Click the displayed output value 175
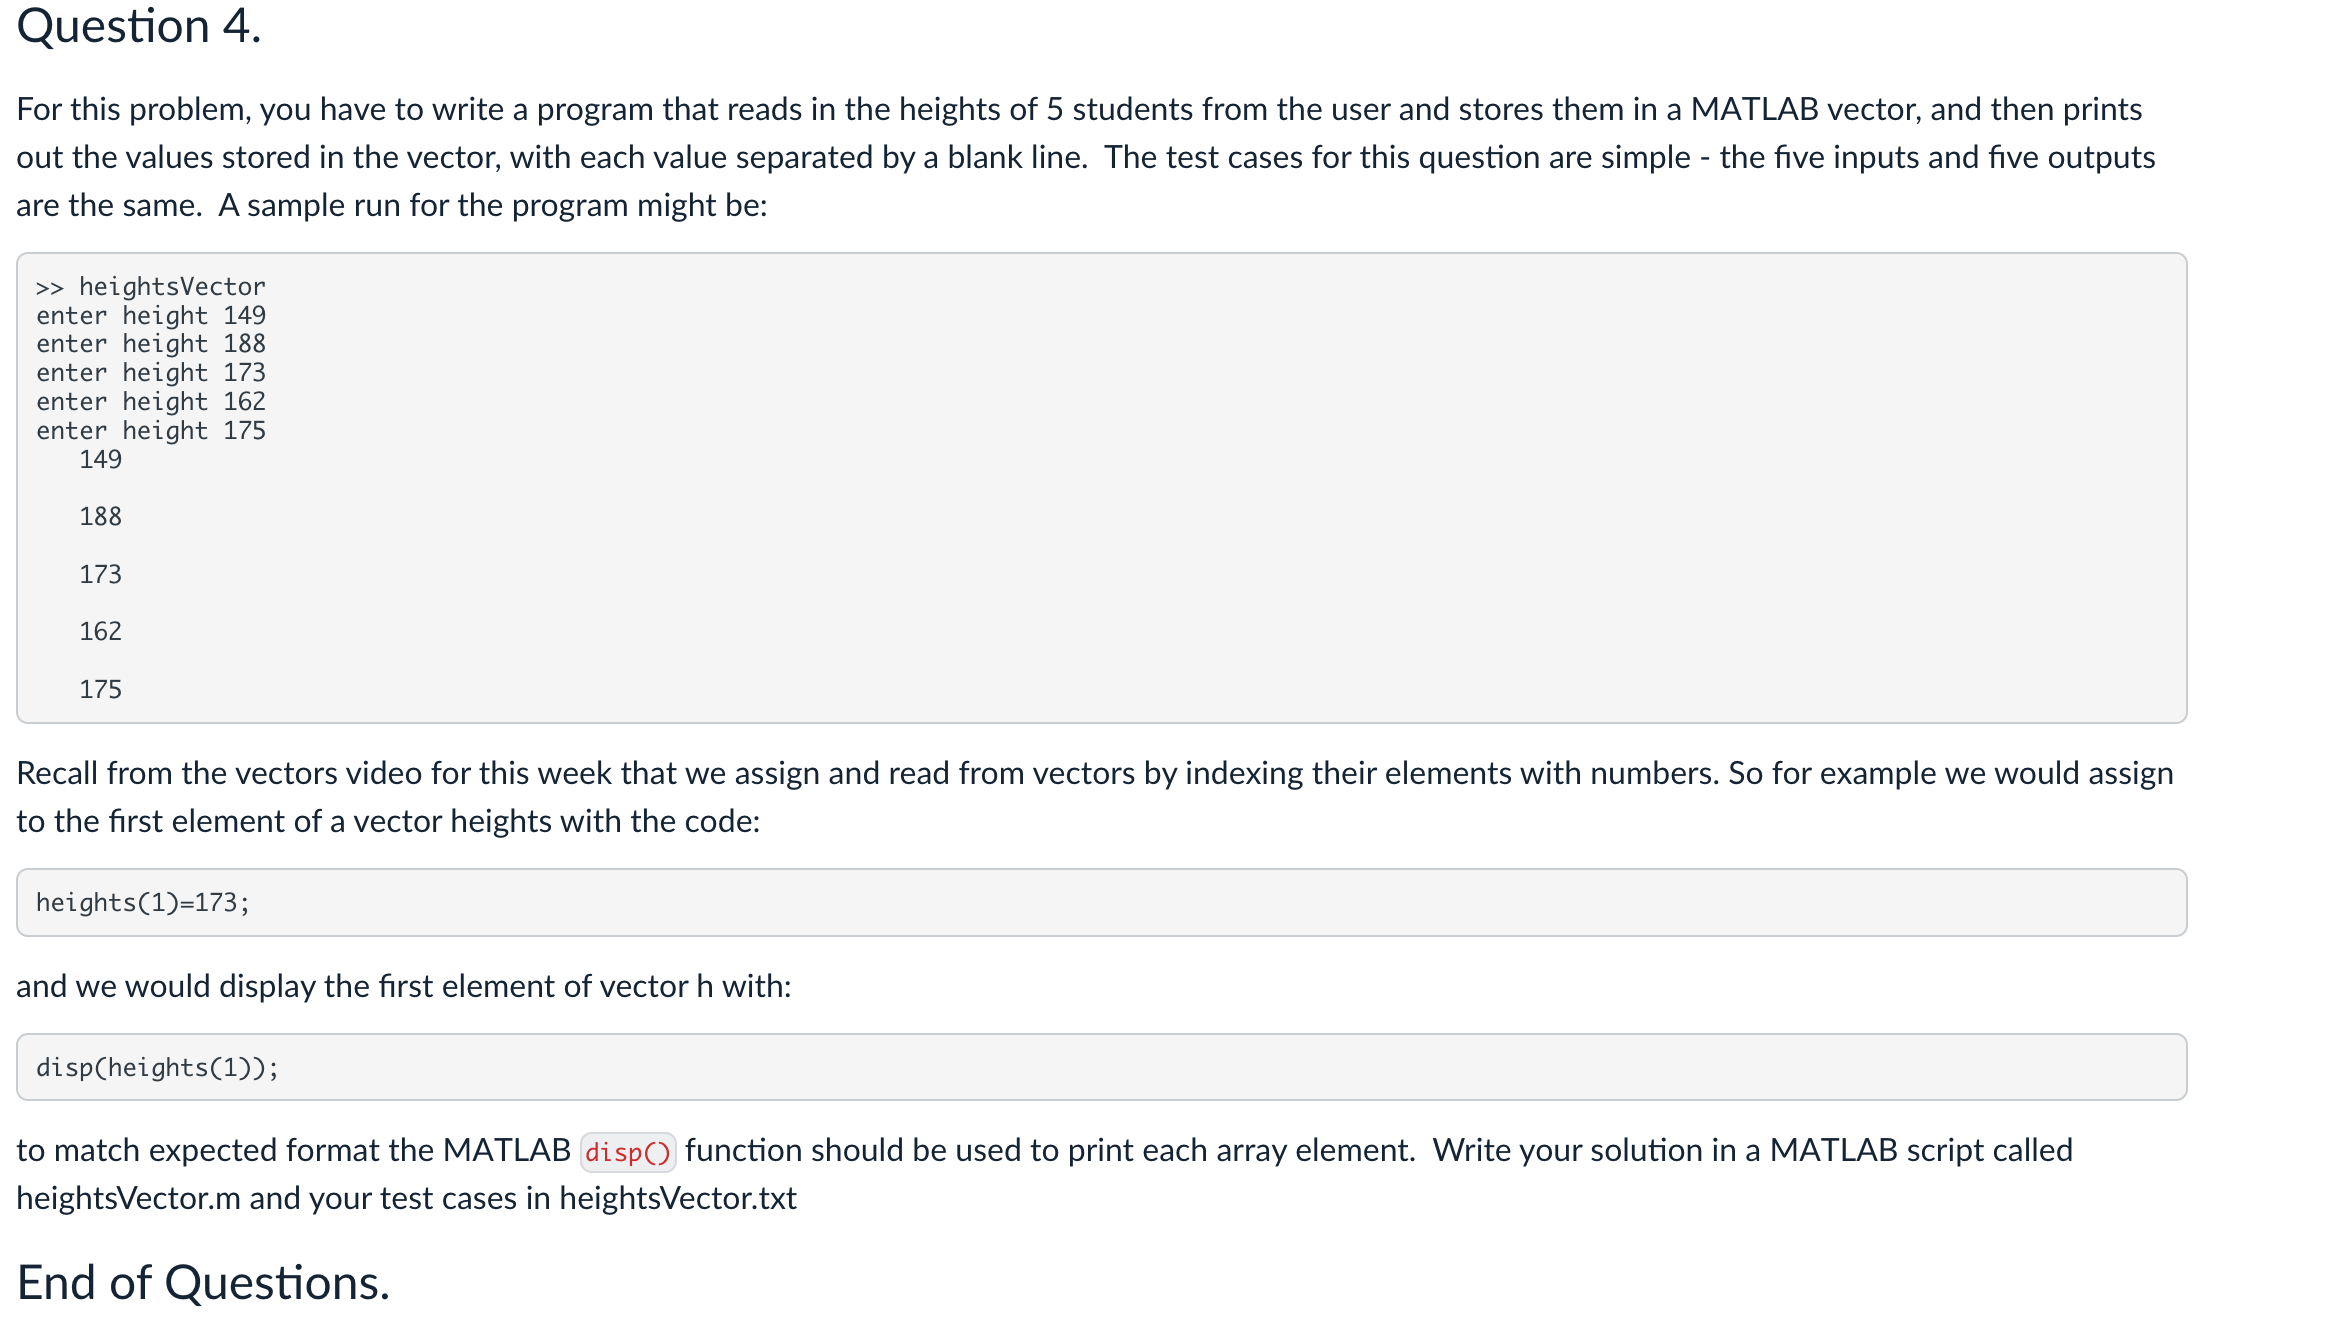Viewport: 2340px width, 1324px height. [x=100, y=690]
